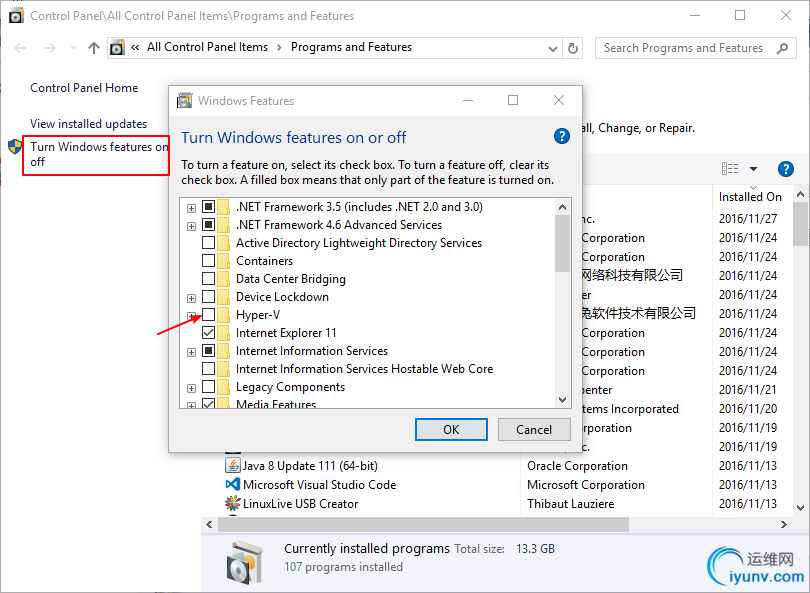Open View installed updates link

[88, 124]
